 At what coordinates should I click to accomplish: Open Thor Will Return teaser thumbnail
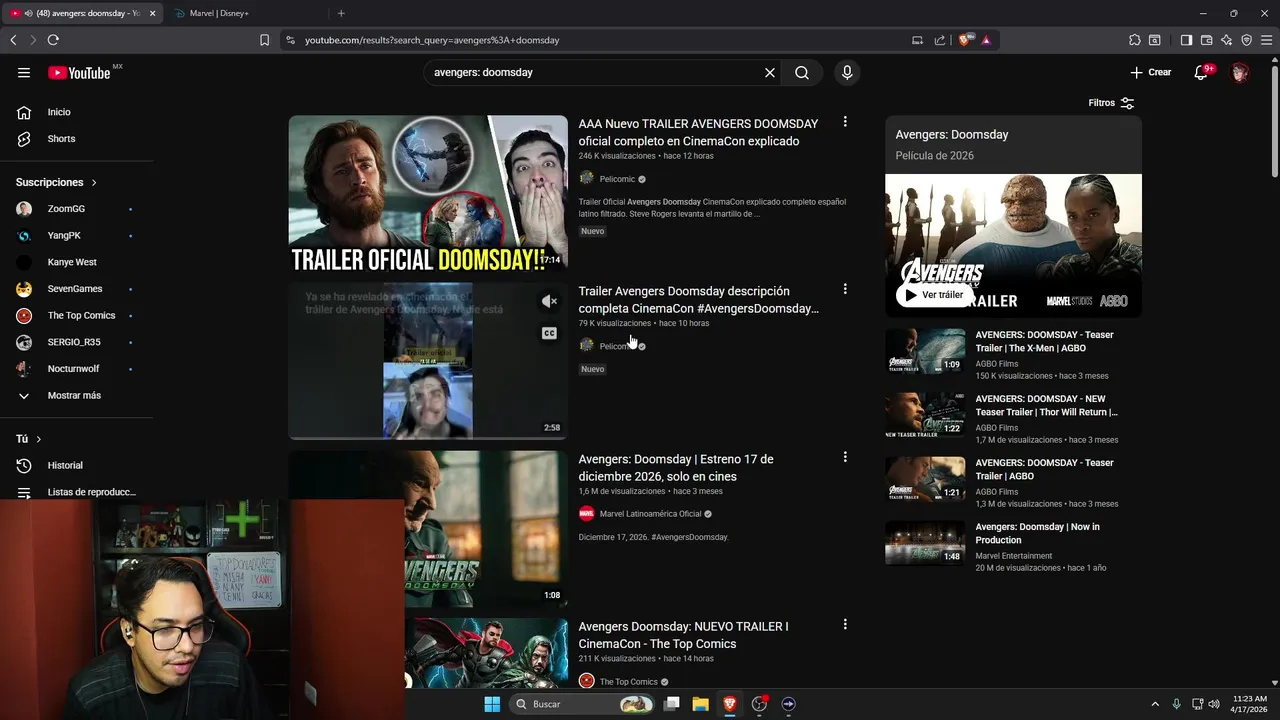pos(925,415)
